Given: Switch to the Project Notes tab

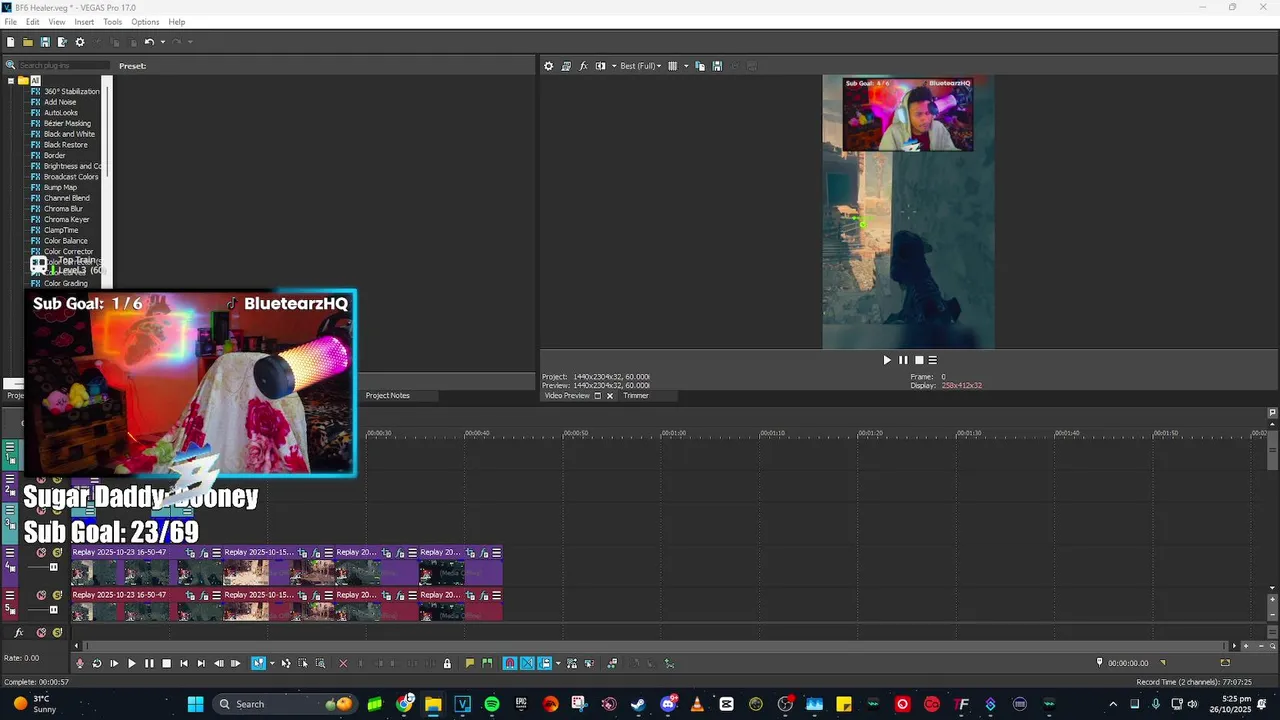Looking at the screenshot, I should point(387,396).
